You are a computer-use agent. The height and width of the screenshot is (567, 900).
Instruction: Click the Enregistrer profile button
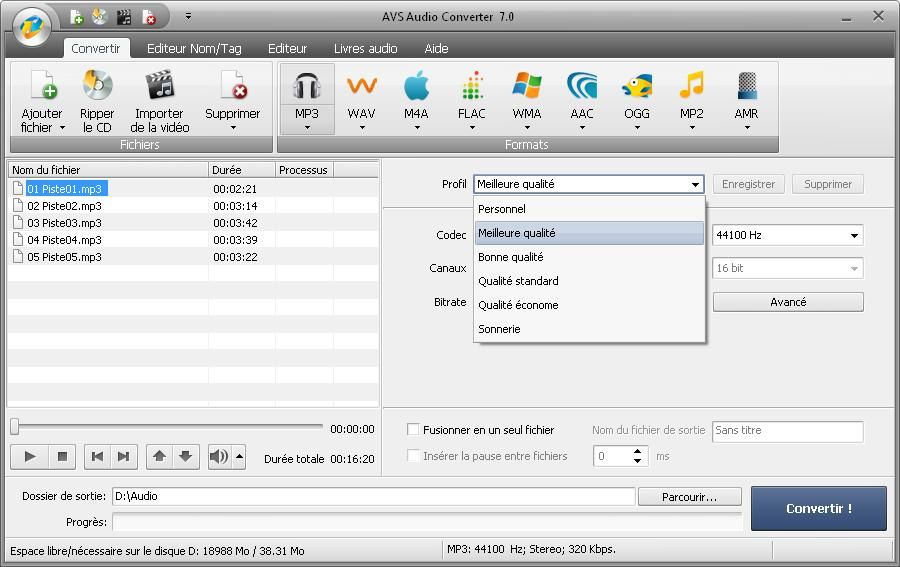pos(748,184)
